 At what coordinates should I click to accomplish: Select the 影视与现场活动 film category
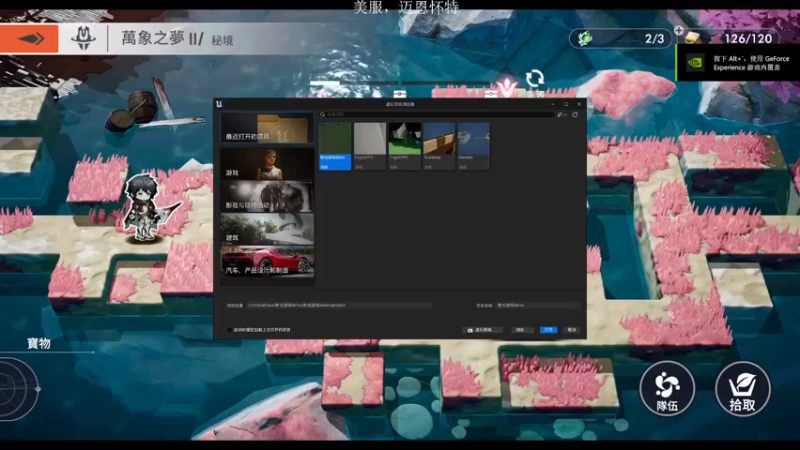tap(267, 196)
